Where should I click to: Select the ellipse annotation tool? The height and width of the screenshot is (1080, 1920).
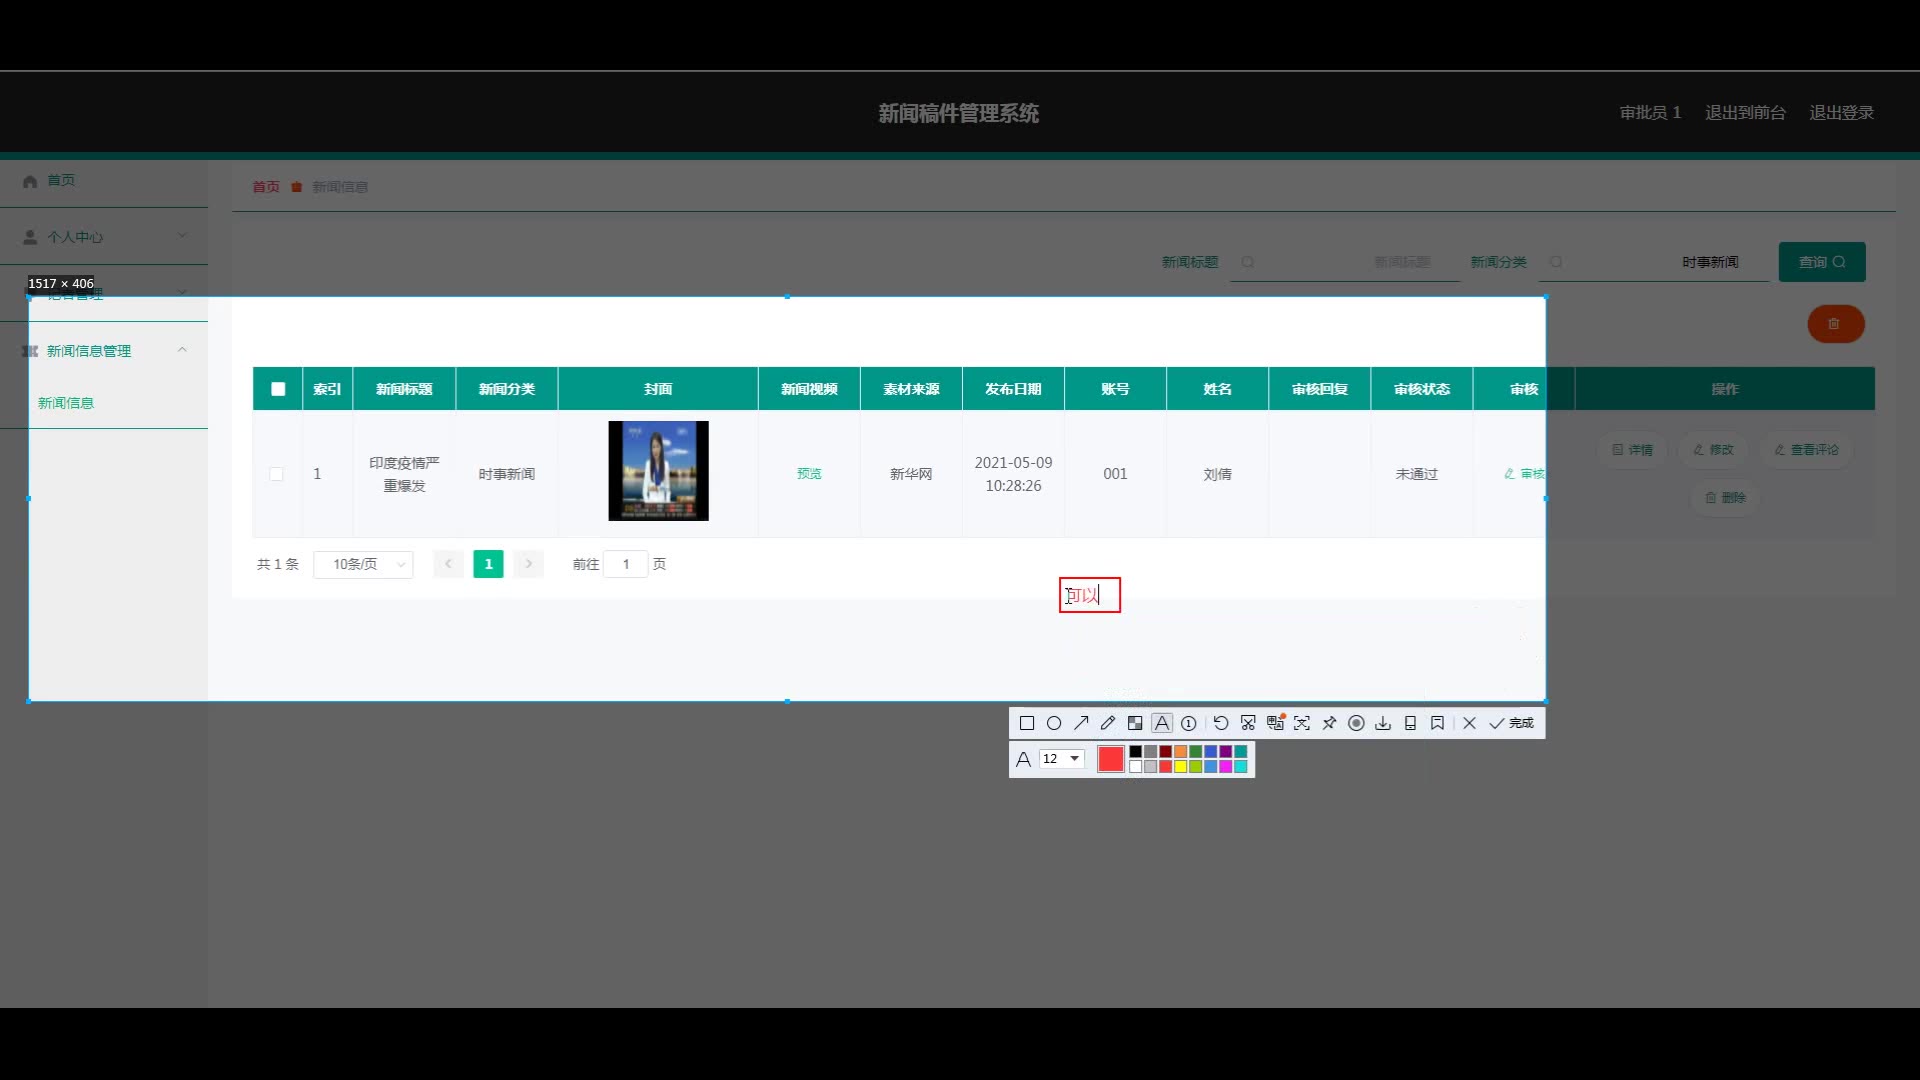pyautogui.click(x=1054, y=723)
